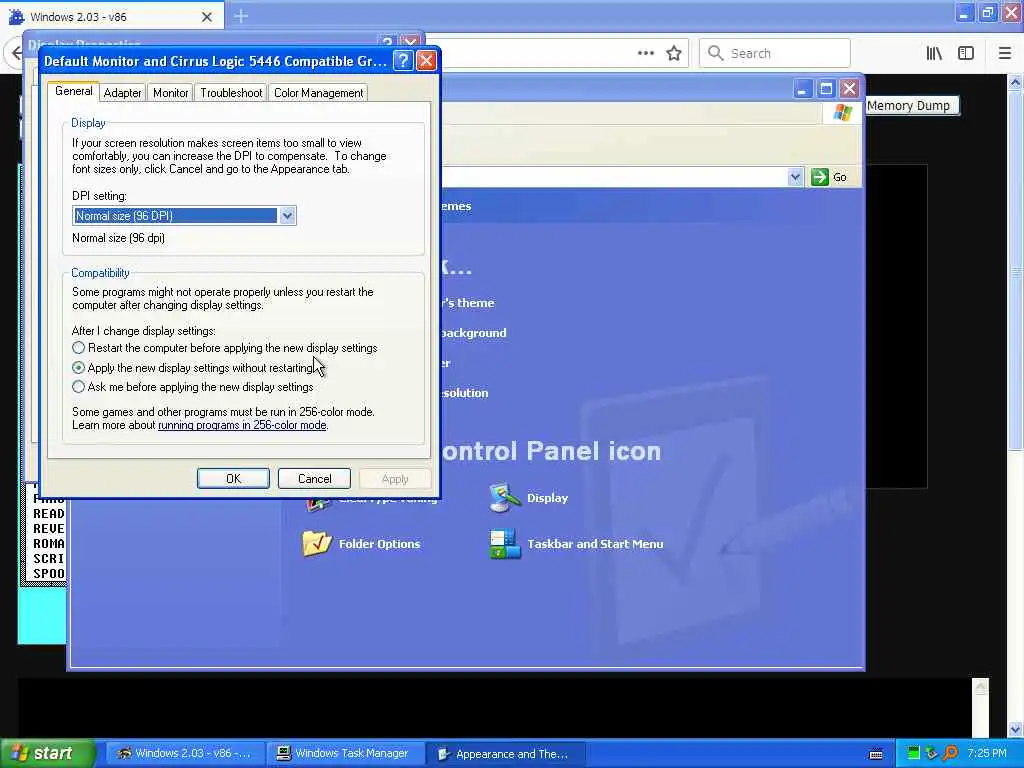The height and width of the screenshot is (768, 1024).
Task: Minimize the Control Panel window
Action: [x=802, y=89]
